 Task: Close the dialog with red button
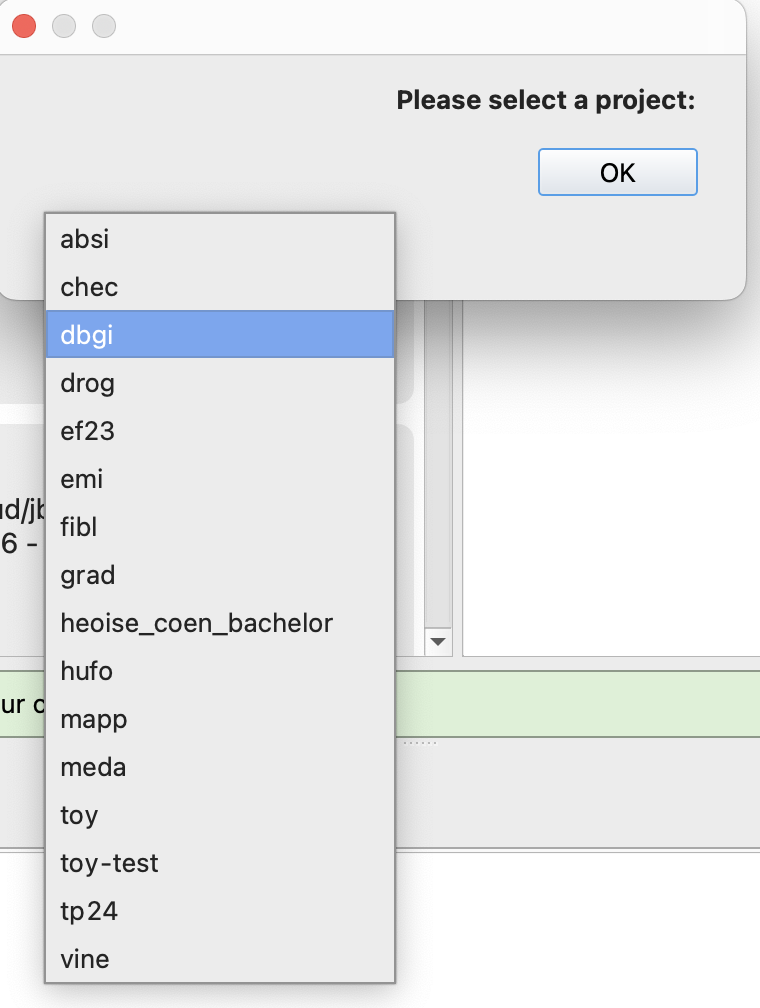point(23,27)
